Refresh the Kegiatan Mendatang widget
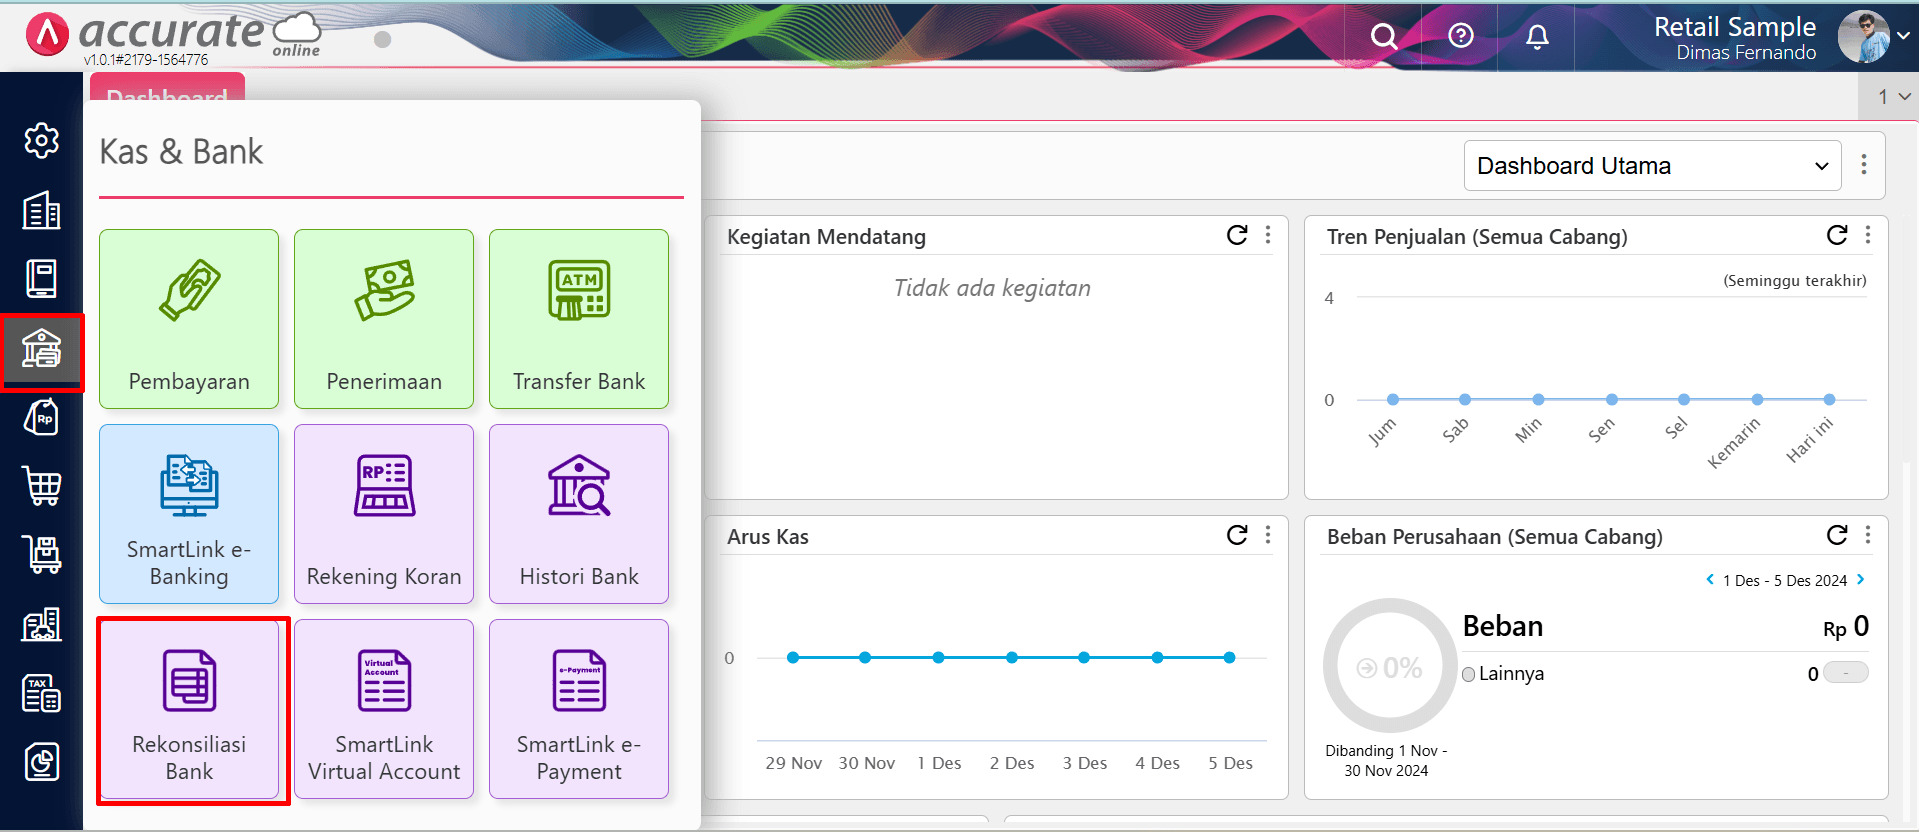1919x832 pixels. pyautogui.click(x=1237, y=235)
